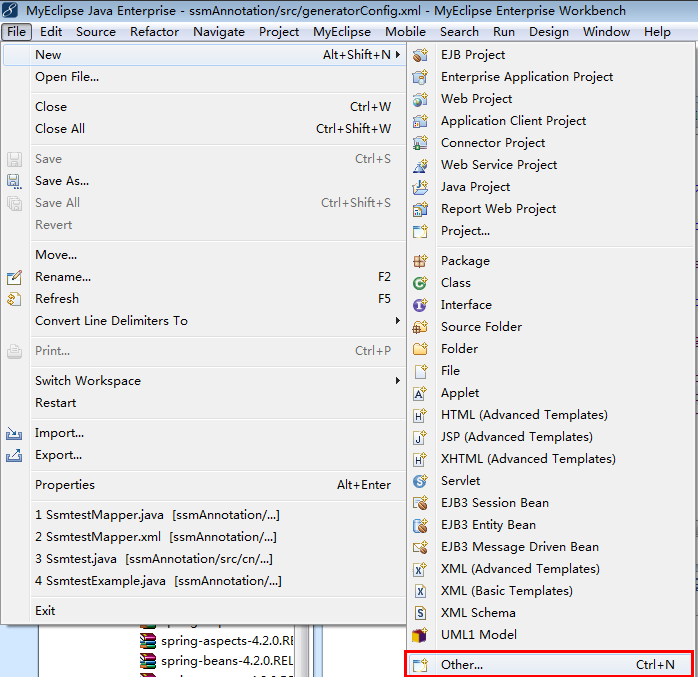Click the Java Project icon
This screenshot has width=698, height=677.
click(x=420, y=187)
